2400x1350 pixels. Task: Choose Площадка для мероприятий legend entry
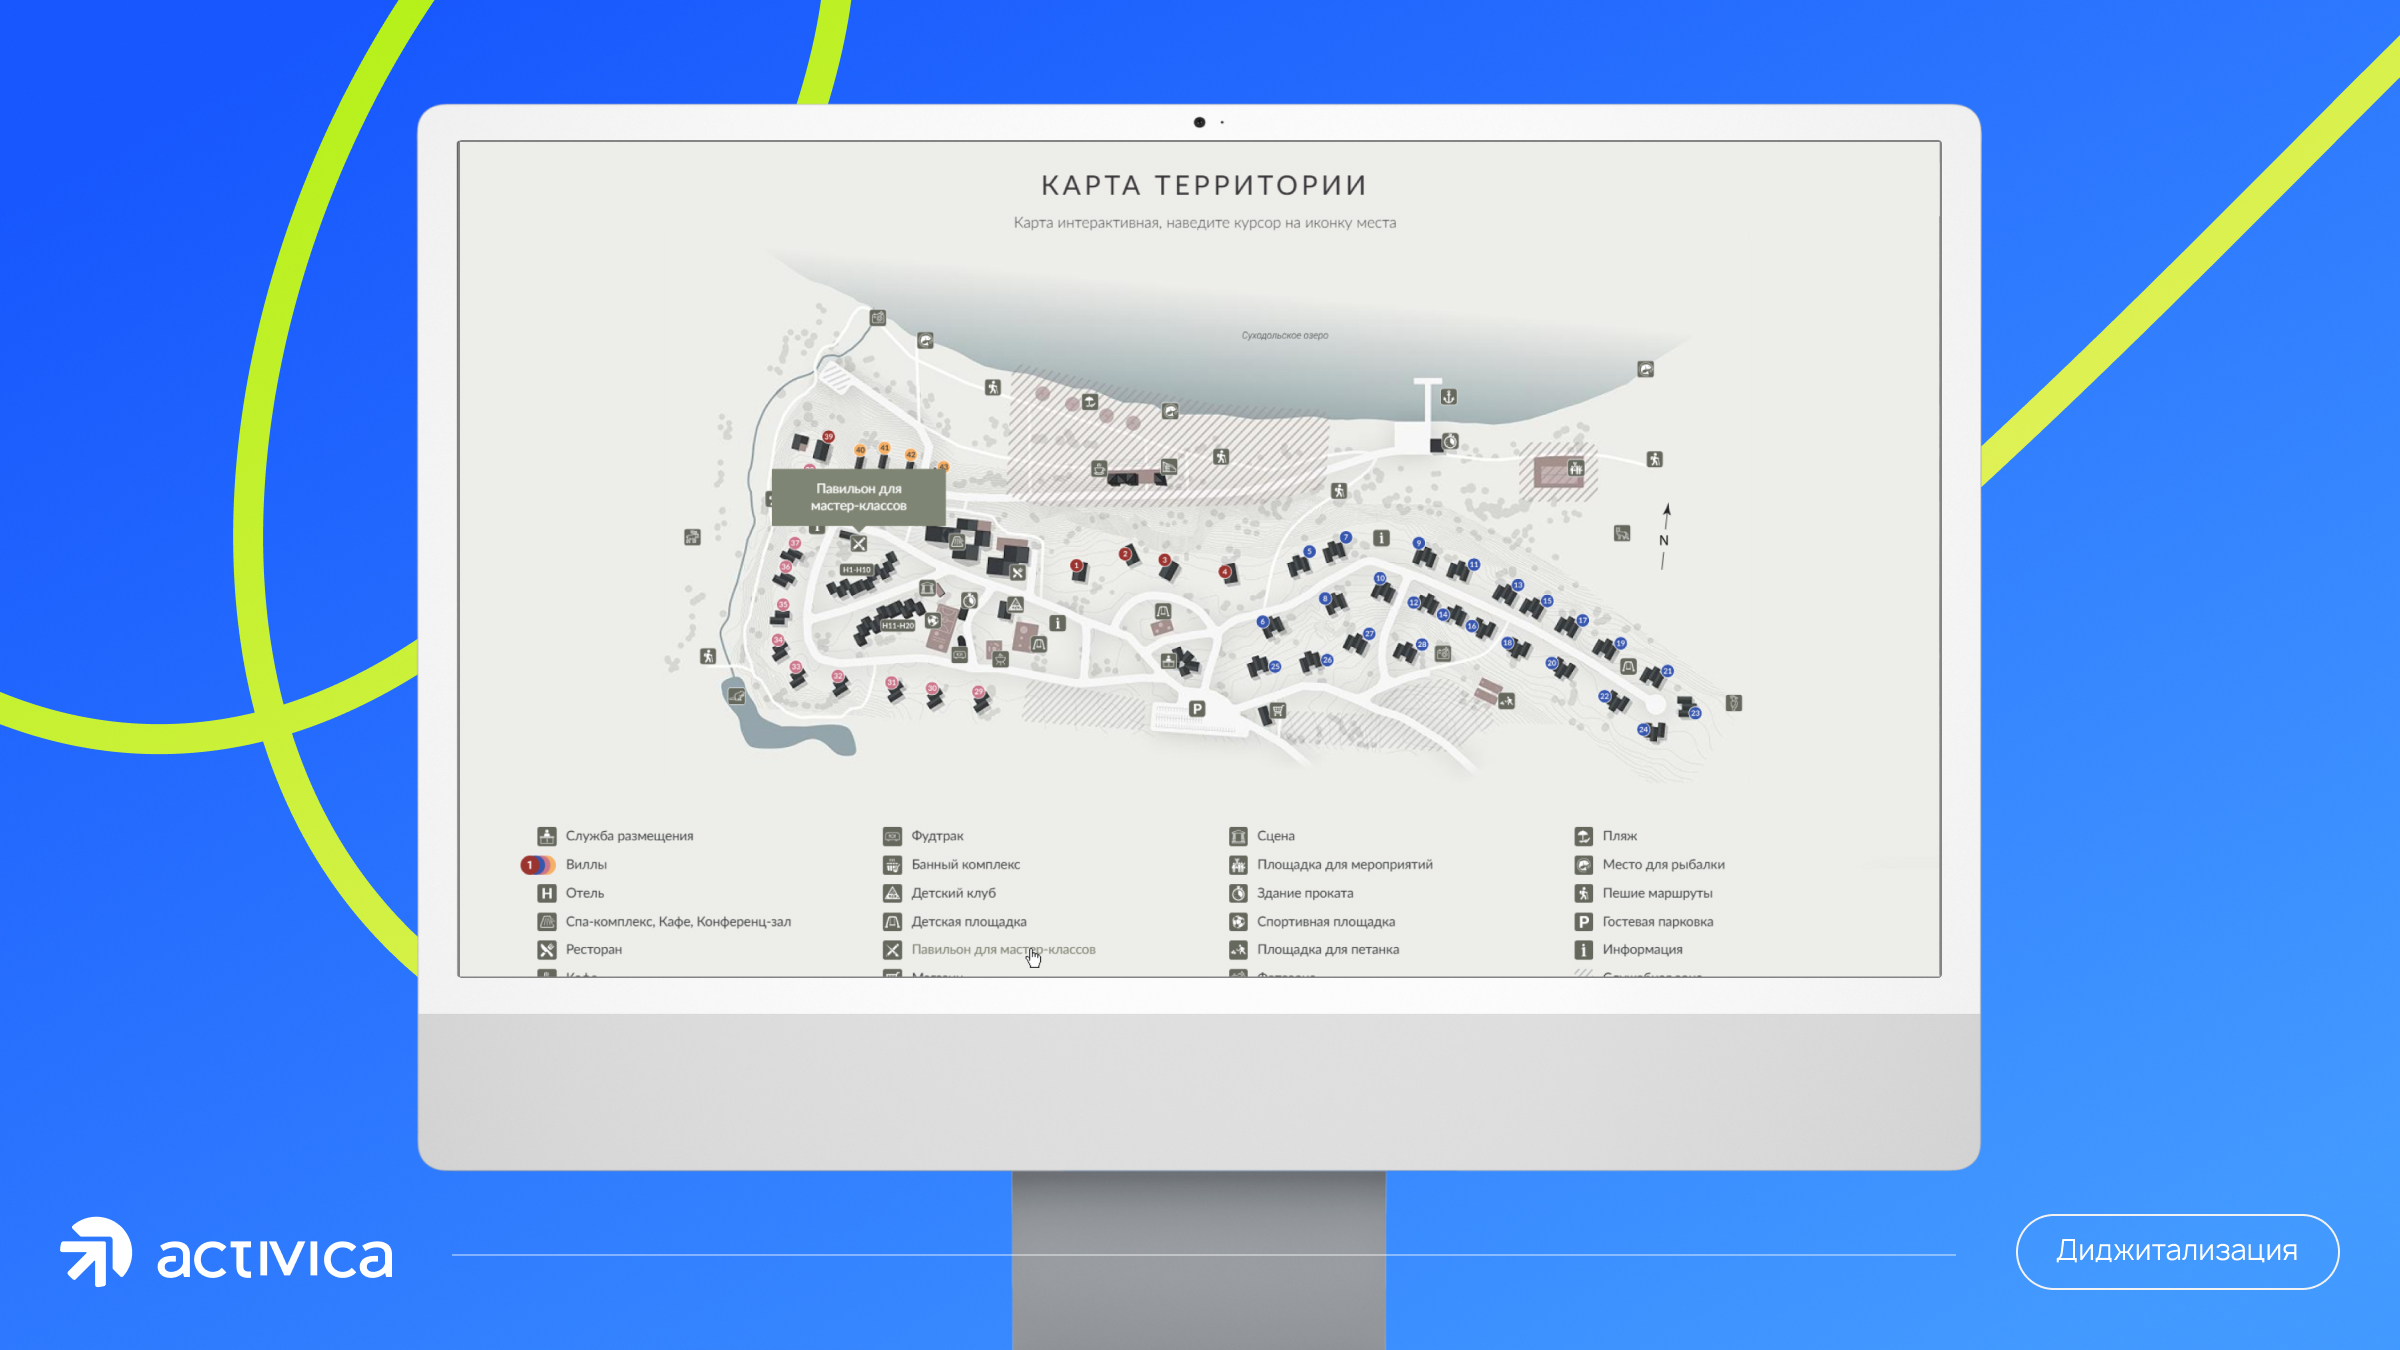pos(1331,864)
